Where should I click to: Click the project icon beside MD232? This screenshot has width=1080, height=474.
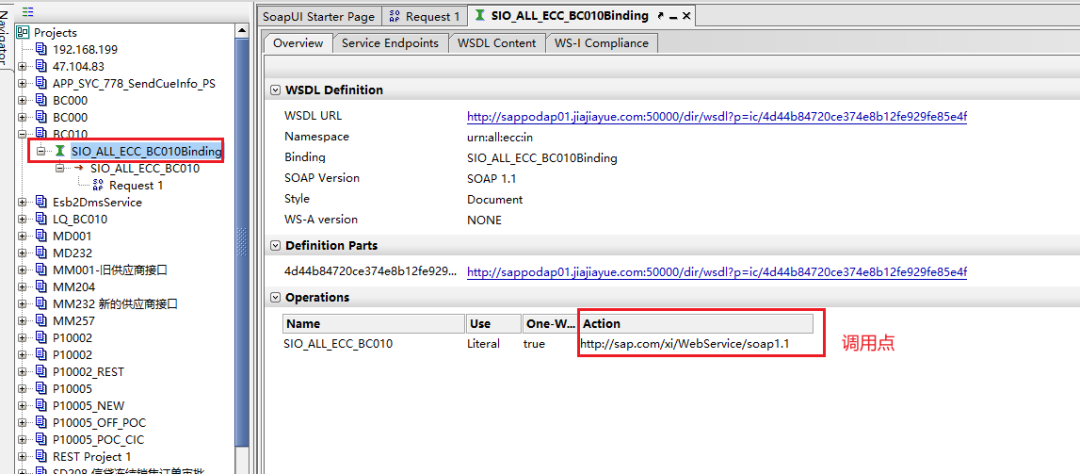[x=41, y=253]
